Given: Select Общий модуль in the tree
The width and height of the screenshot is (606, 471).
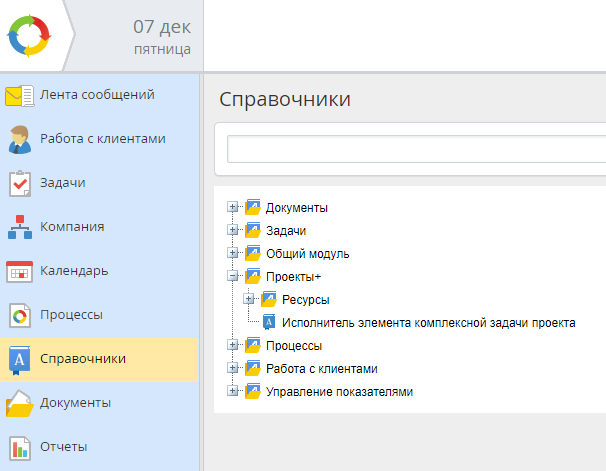Looking at the screenshot, I should pos(307,254).
